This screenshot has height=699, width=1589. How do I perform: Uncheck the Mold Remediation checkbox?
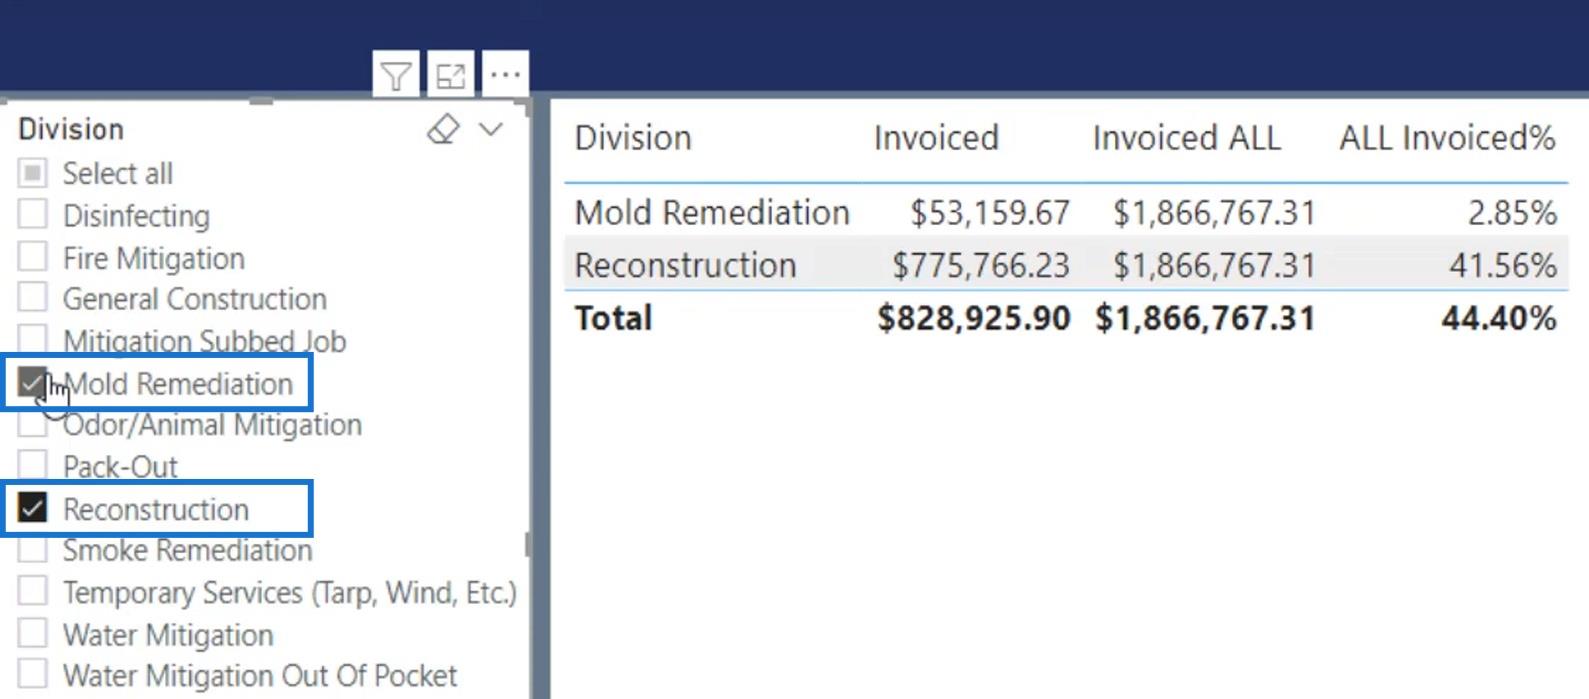[32, 382]
